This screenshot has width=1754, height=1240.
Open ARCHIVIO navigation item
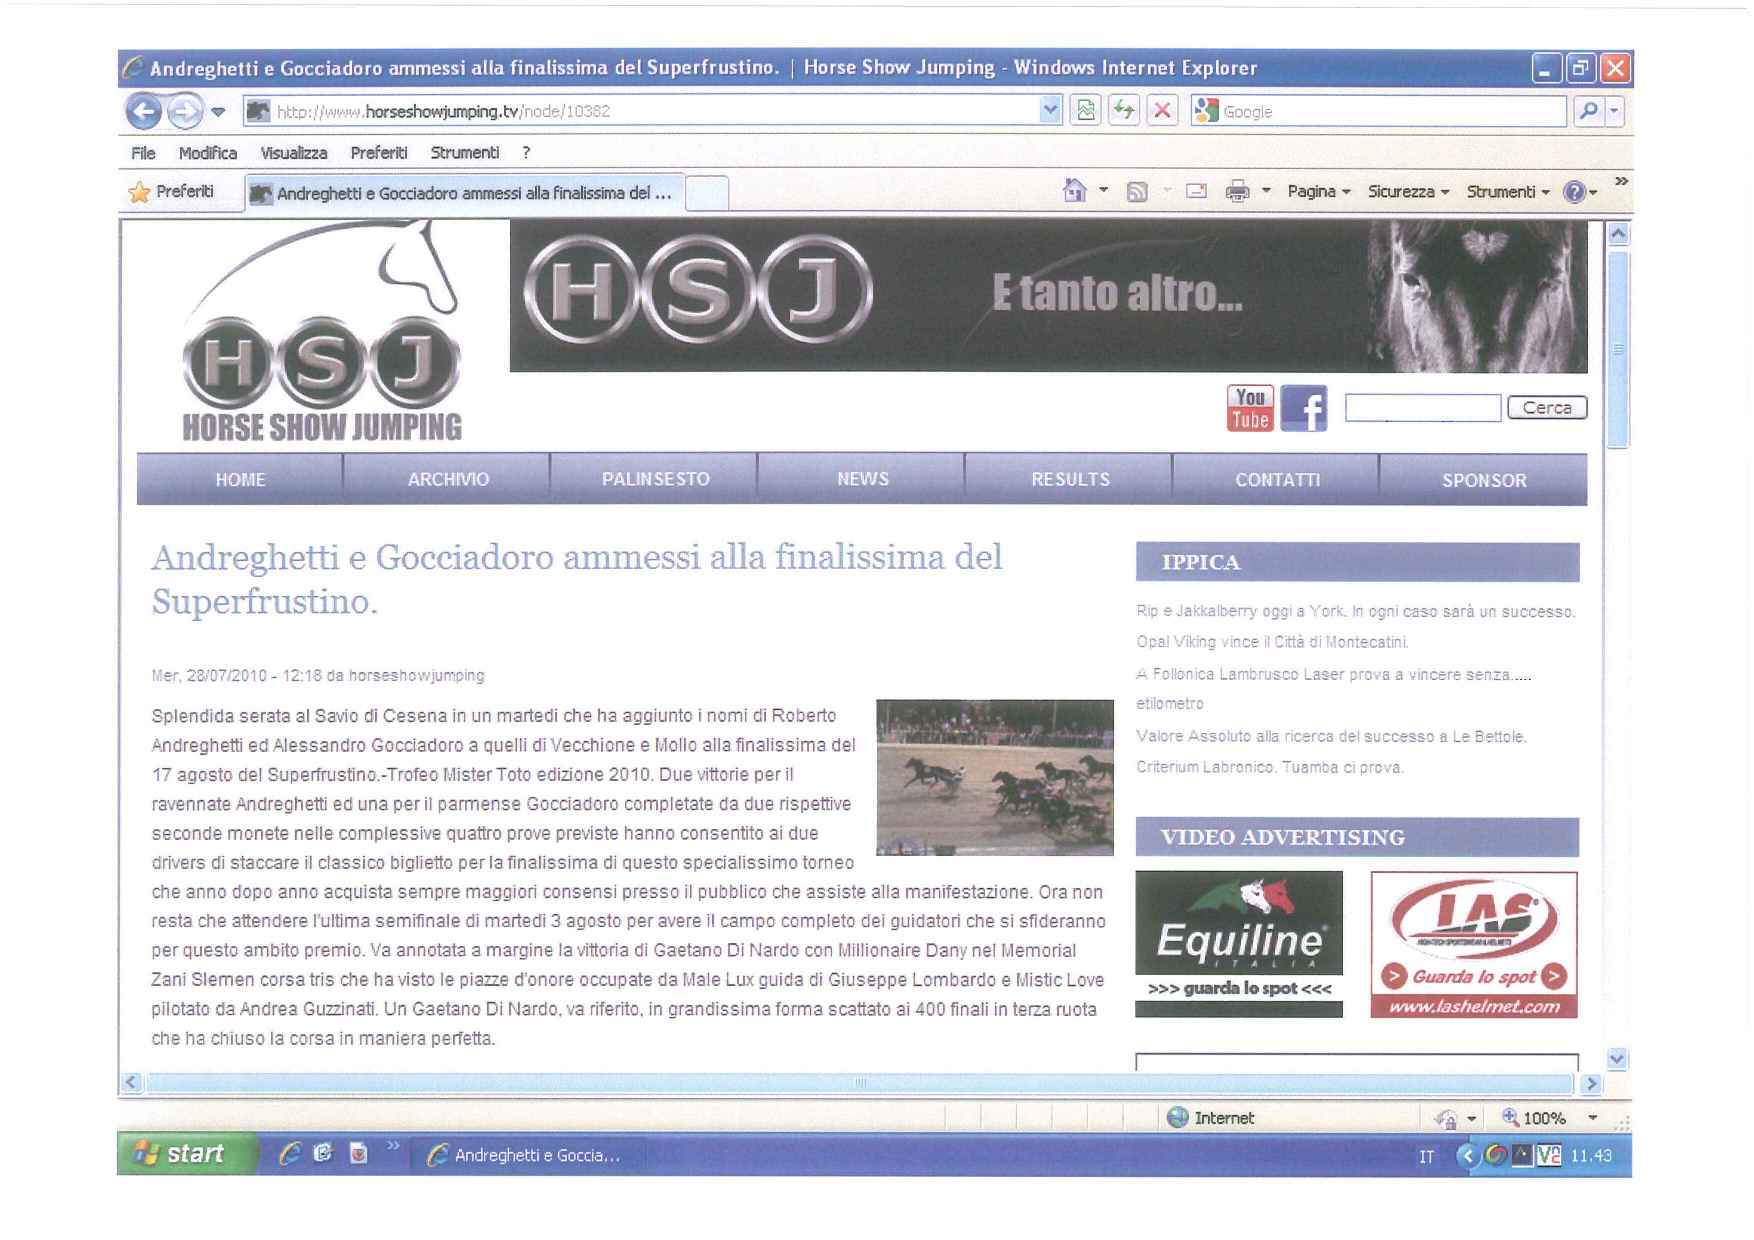point(448,480)
